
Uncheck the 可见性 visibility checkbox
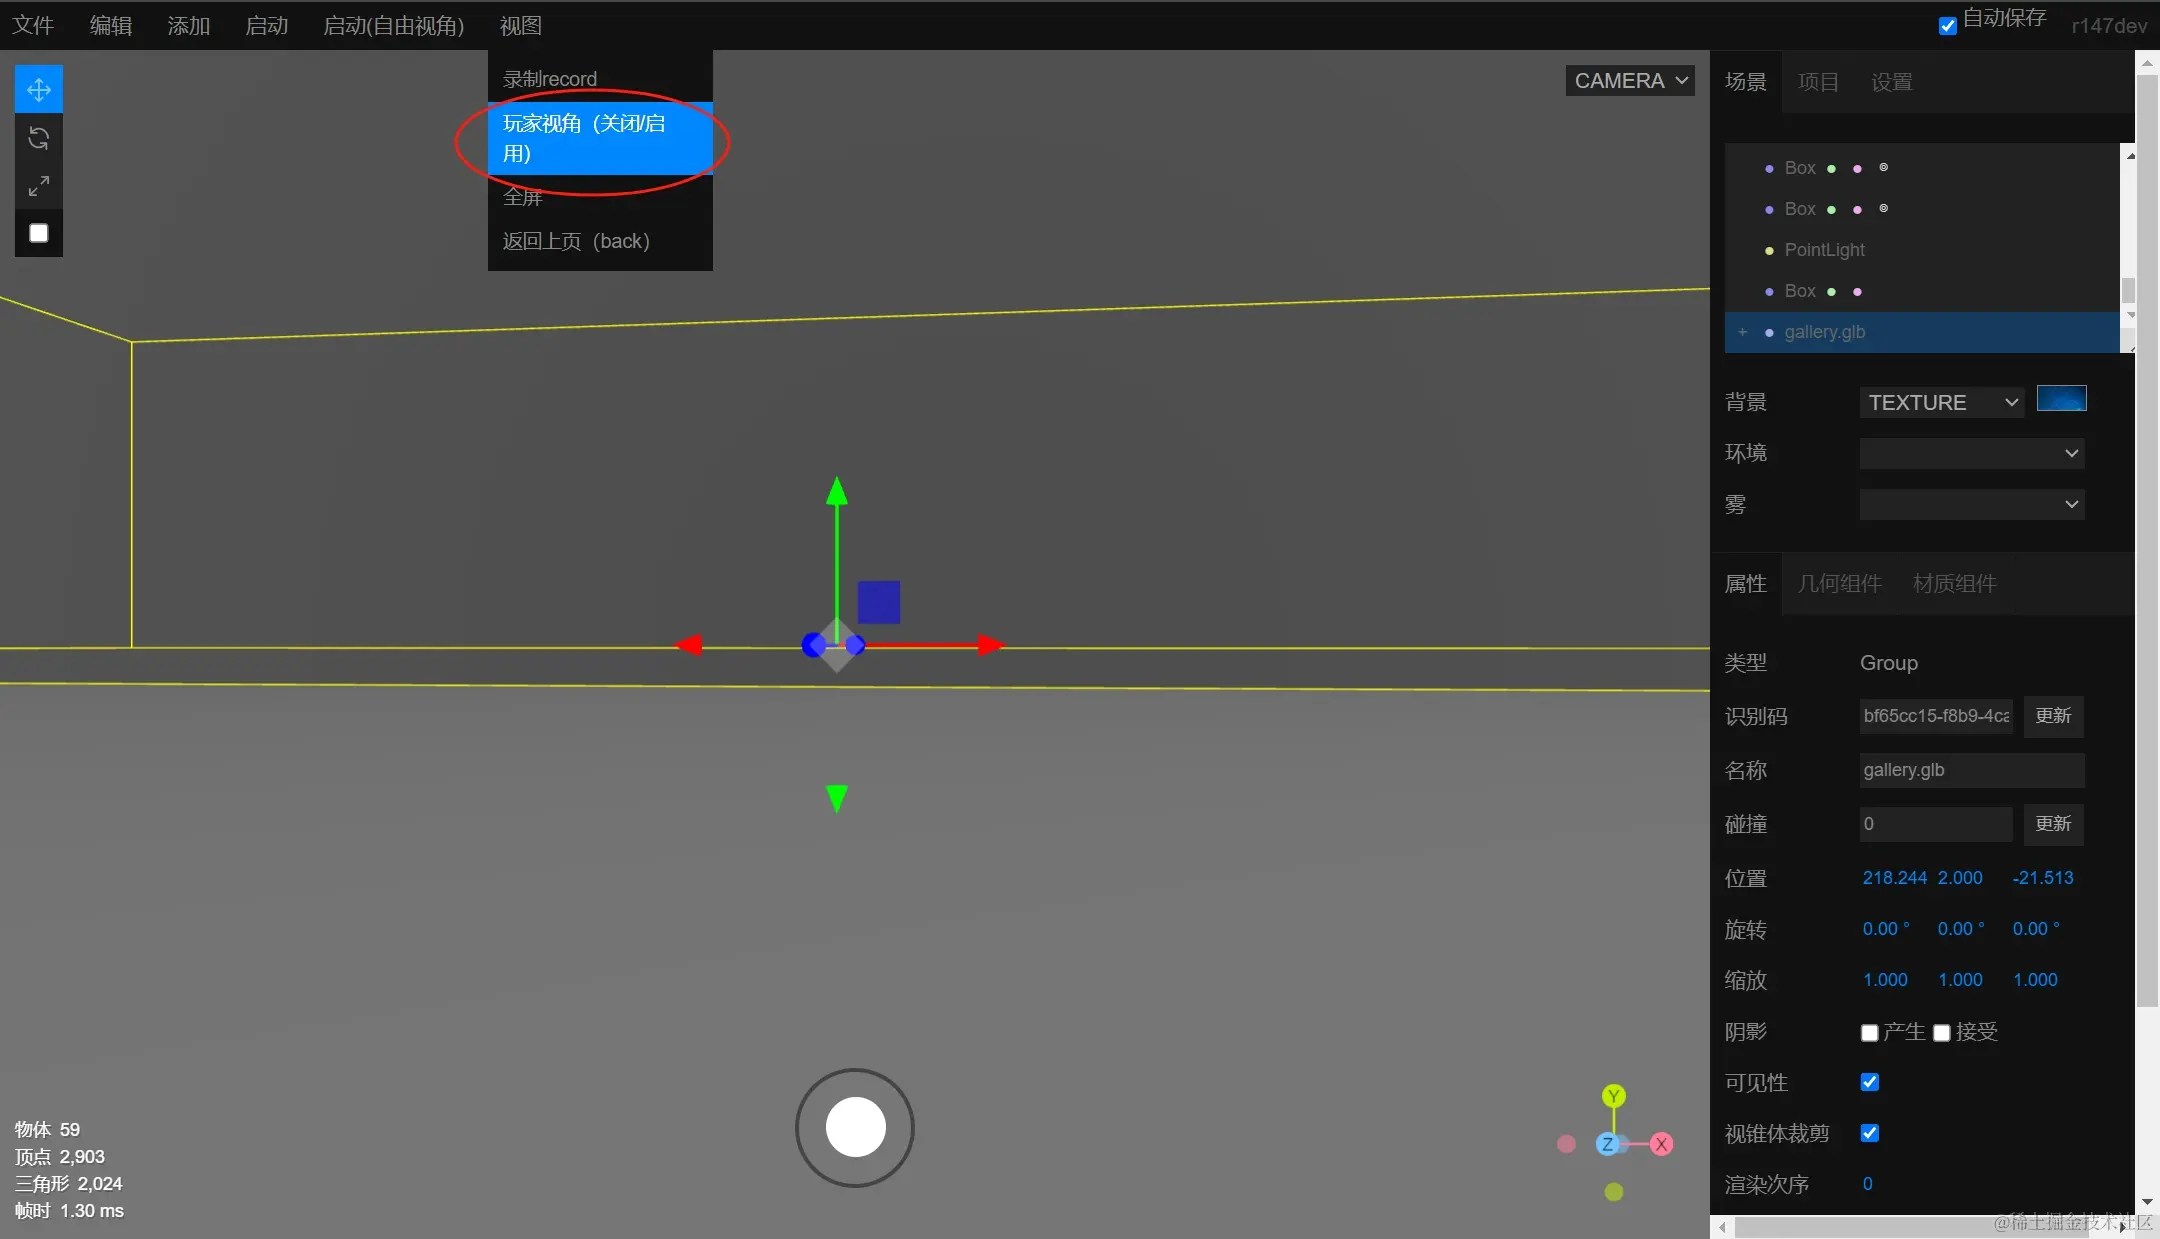(1869, 1082)
